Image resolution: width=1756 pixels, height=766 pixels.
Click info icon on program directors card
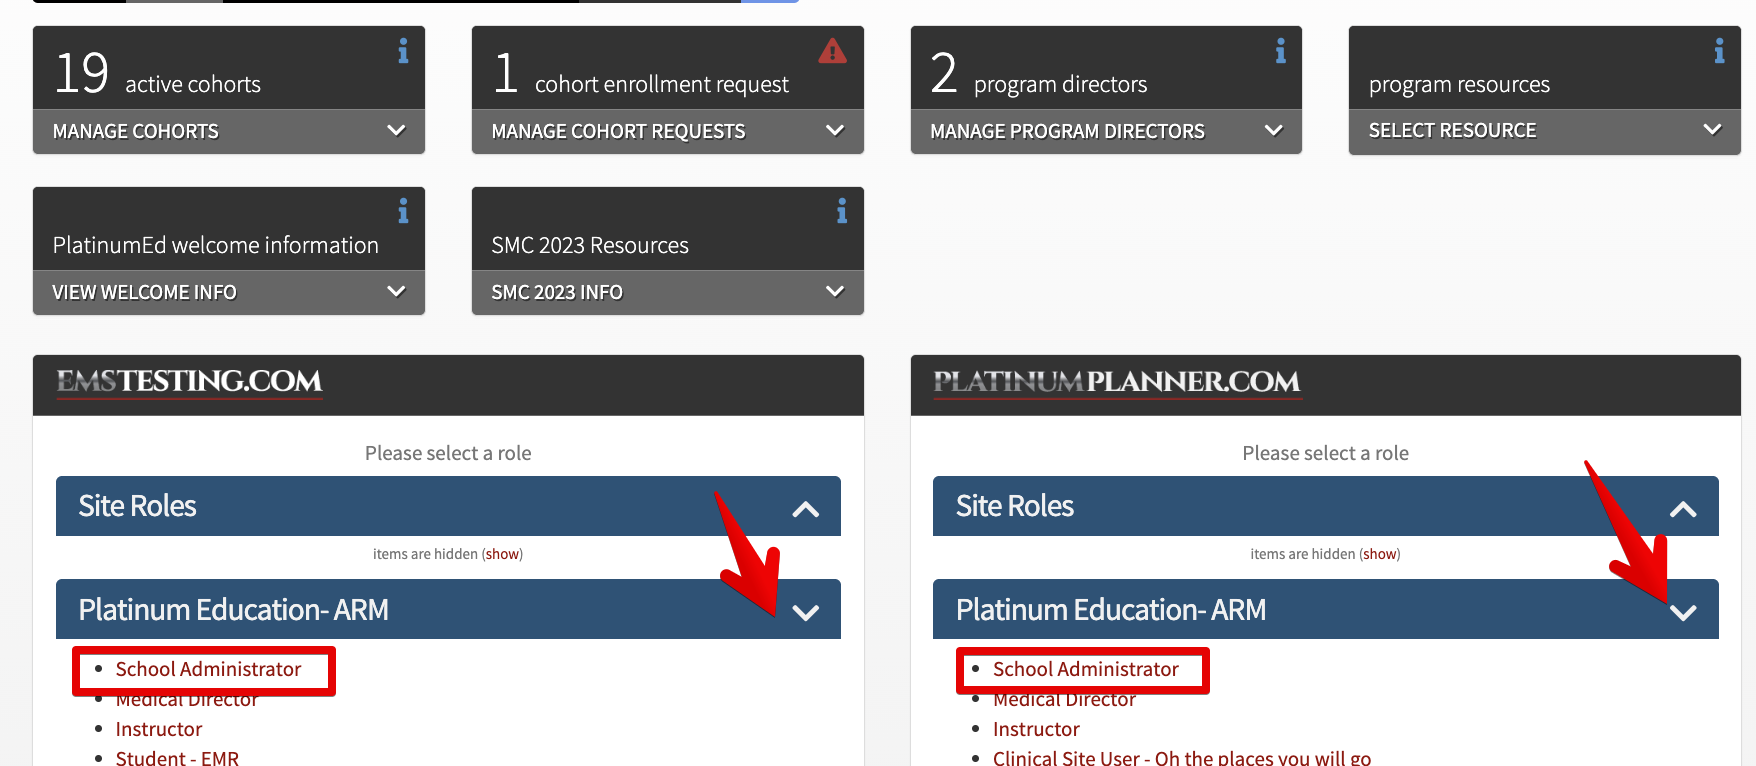pos(1280,51)
